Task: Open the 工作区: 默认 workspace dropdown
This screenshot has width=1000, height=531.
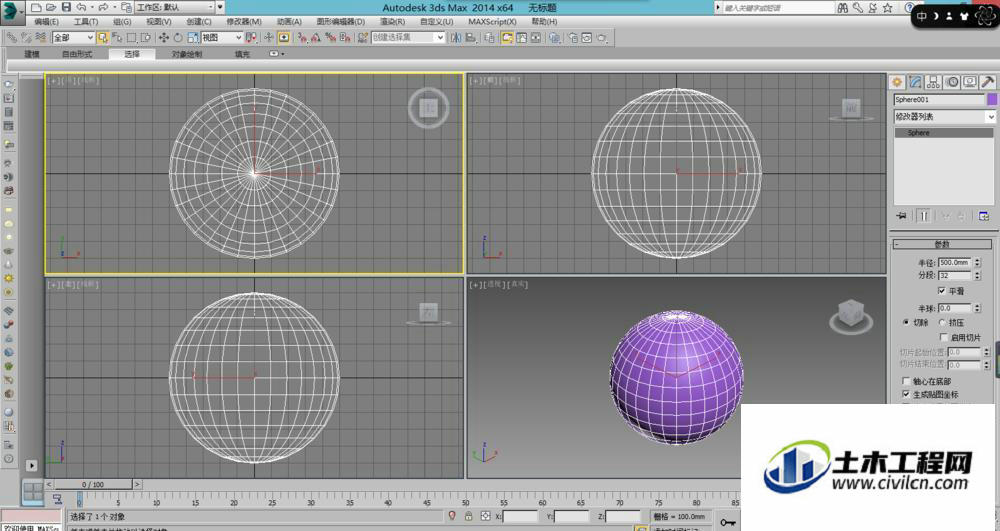Action: 175,8
